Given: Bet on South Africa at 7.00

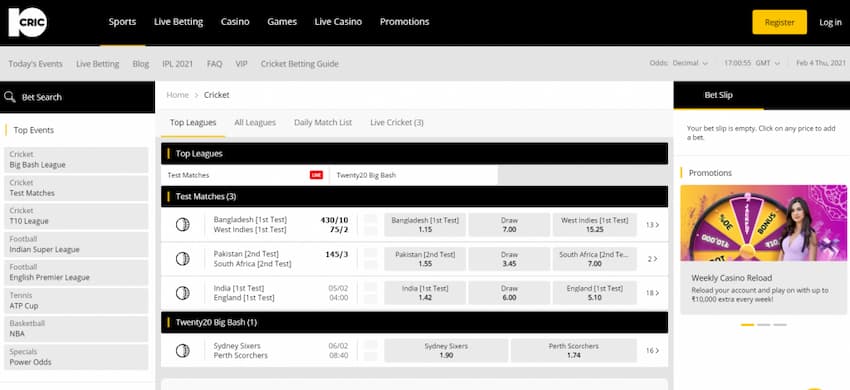Looking at the screenshot, I should (595, 259).
